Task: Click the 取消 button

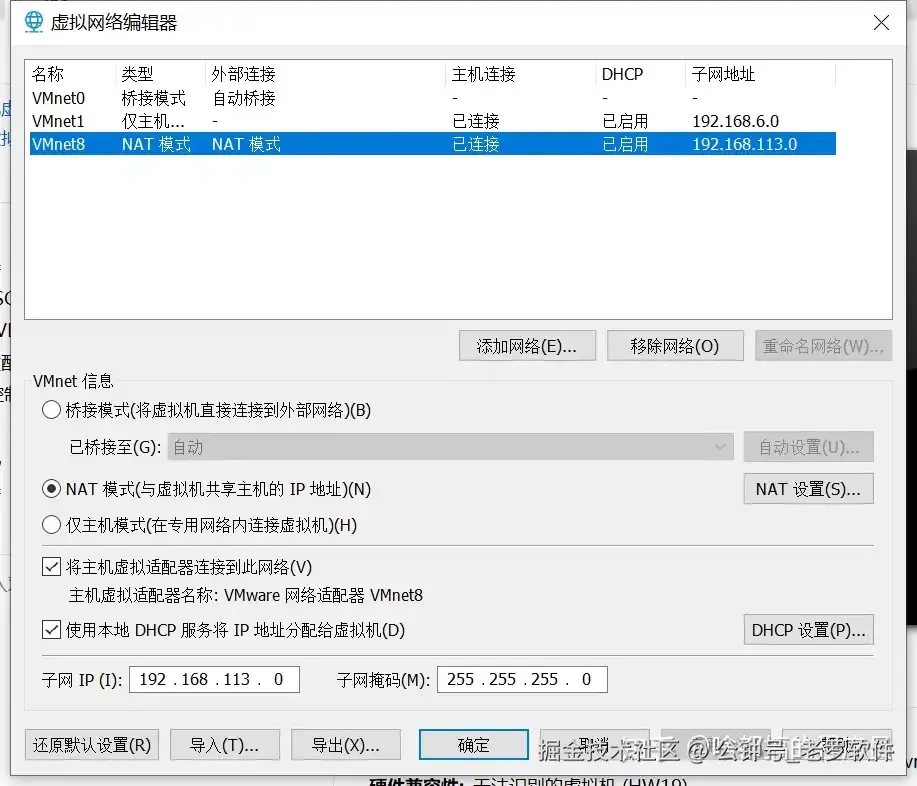Action: click(x=595, y=744)
